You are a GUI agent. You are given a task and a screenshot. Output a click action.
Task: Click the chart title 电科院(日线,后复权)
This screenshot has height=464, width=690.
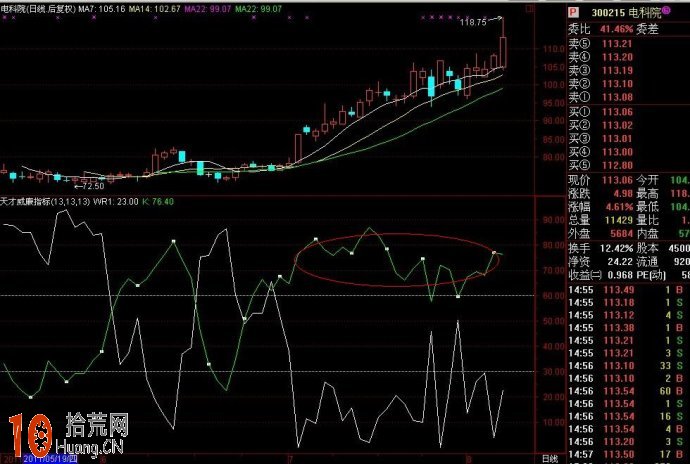(38, 9)
